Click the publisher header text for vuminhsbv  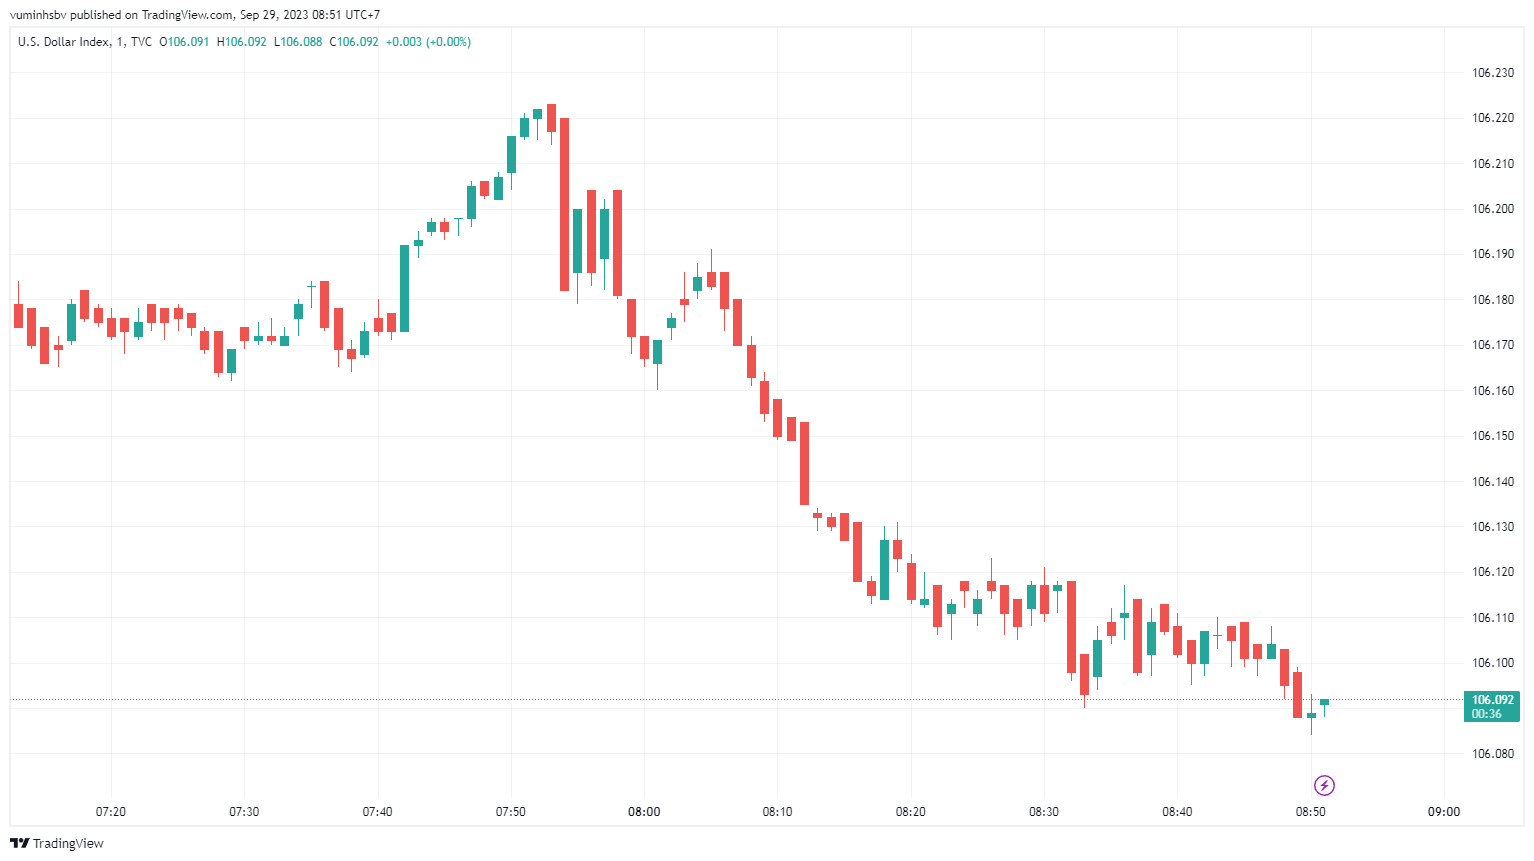195,15
